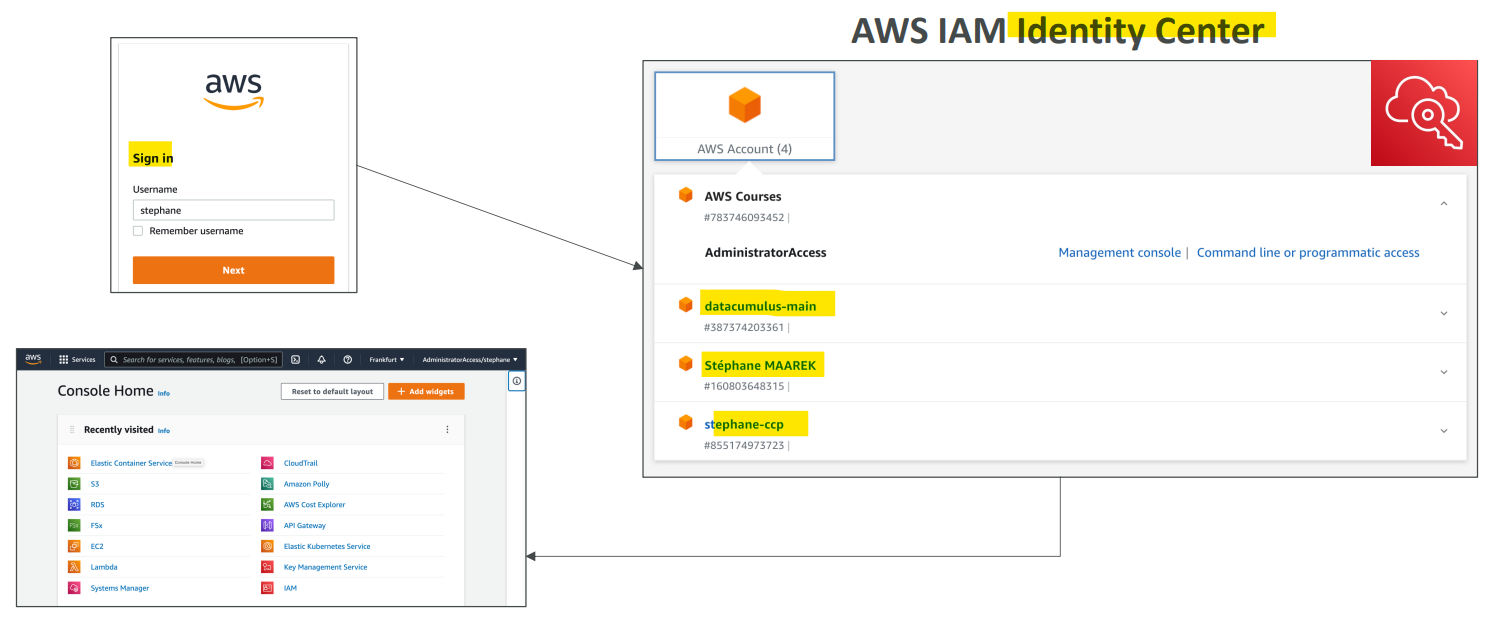The image size is (1491, 618).
Task: Open the IAM service icon
Action: pyautogui.click(x=267, y=588)
